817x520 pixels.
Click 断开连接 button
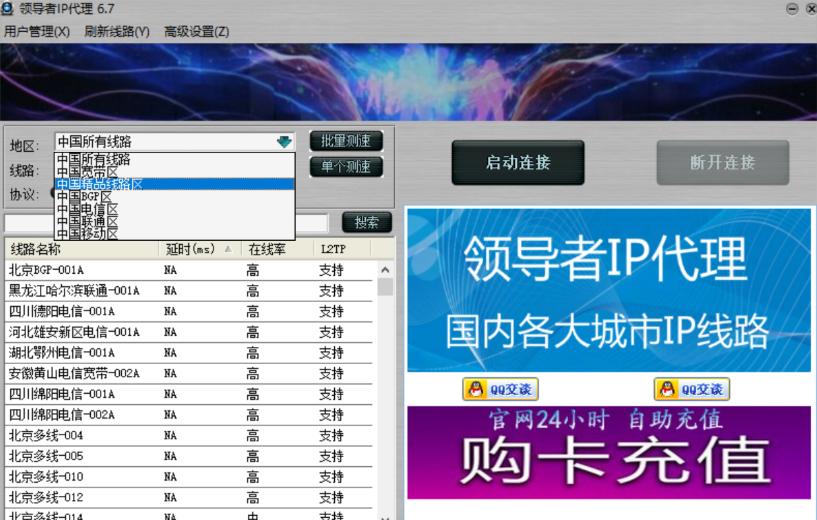point(723,163)
